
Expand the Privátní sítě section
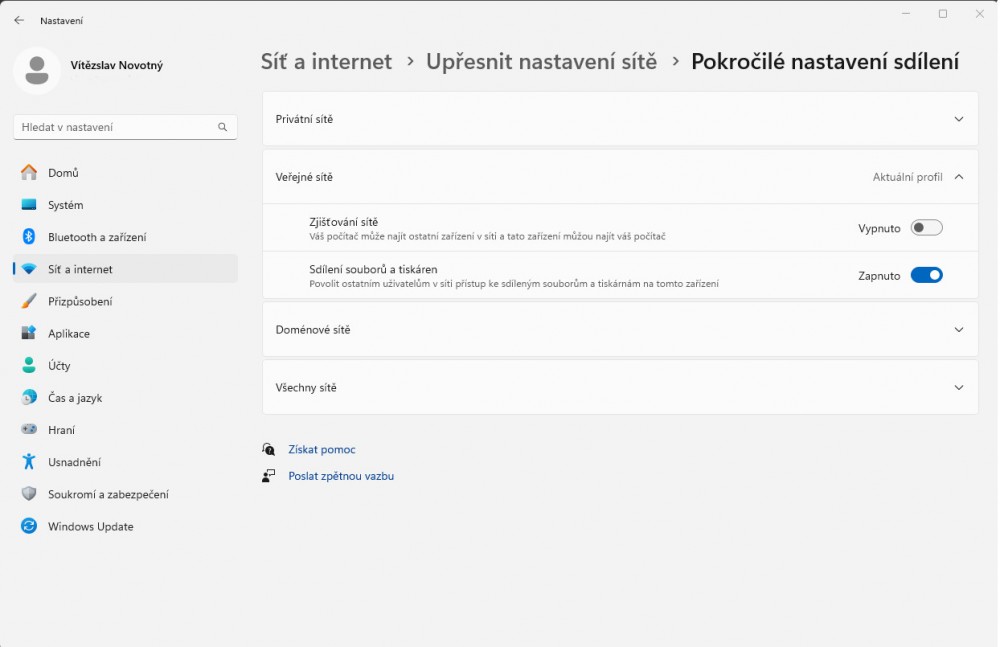tap(958, 119)
